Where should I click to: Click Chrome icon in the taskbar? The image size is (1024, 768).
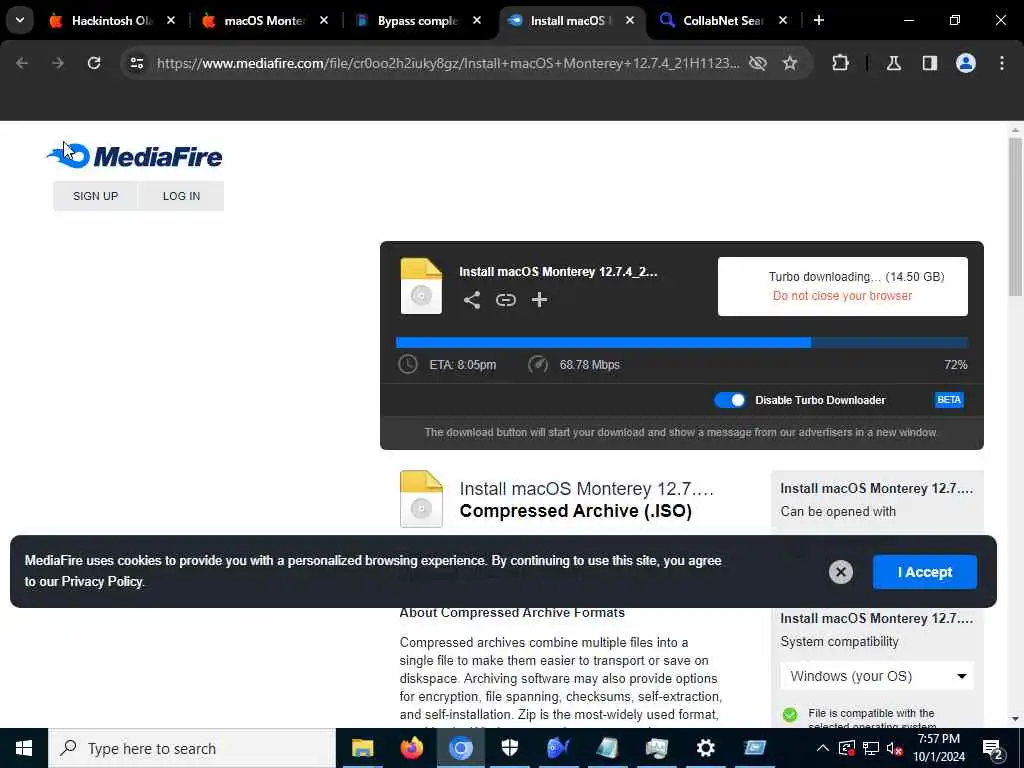click(460, 748)
